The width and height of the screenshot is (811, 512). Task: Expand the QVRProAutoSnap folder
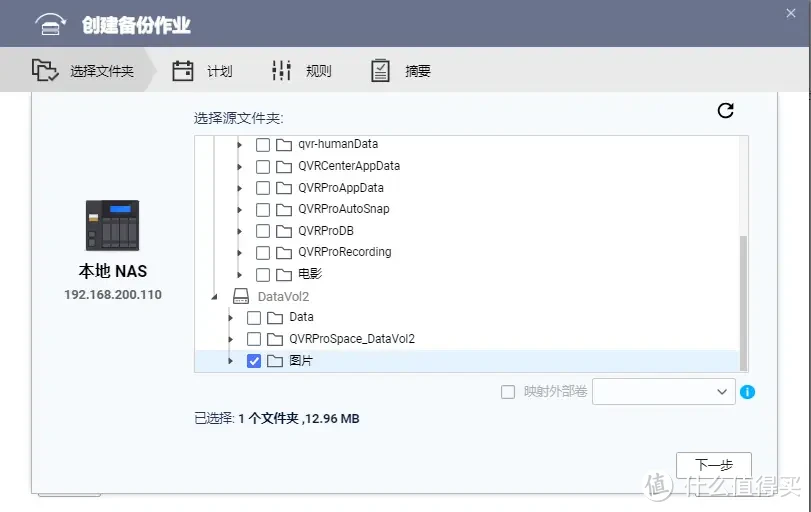[x=239, y=209]
